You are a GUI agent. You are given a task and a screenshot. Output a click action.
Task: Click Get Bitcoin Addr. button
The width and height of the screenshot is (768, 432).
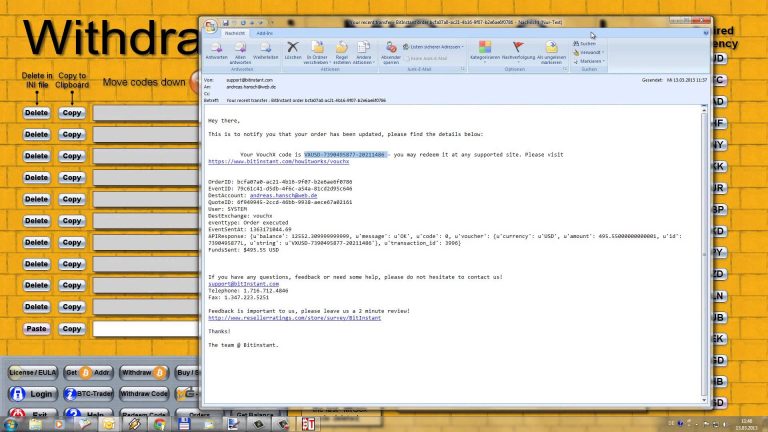coord(88,373)
